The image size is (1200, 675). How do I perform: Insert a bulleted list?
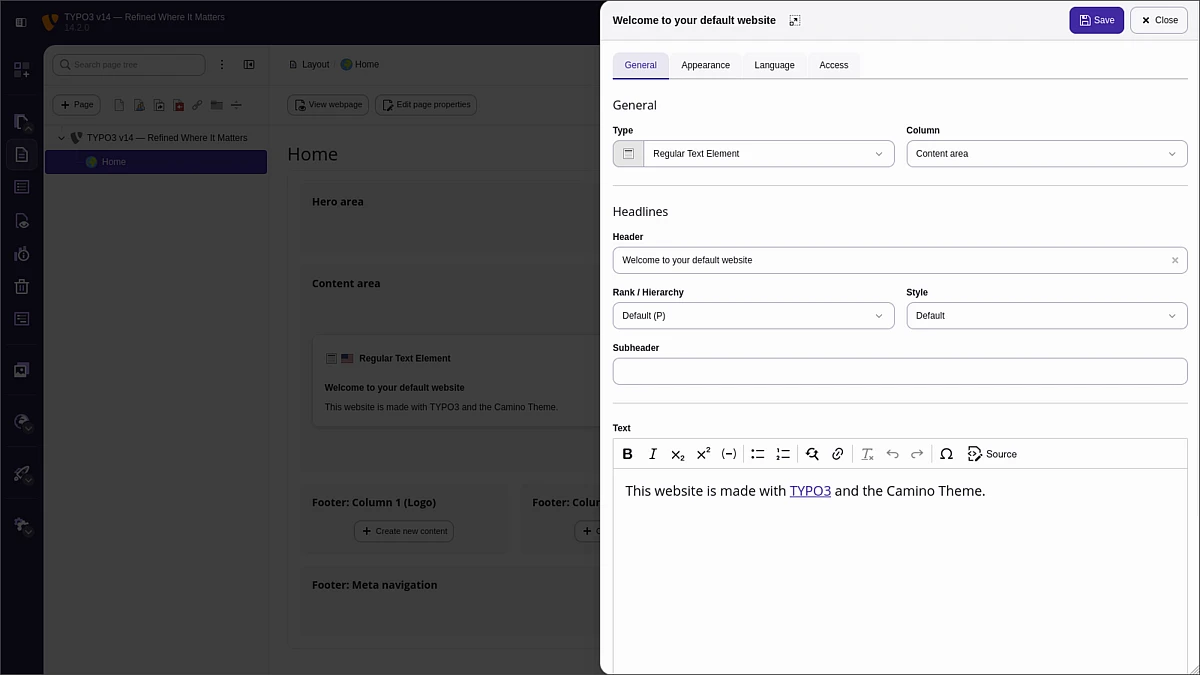coord(758,454)
